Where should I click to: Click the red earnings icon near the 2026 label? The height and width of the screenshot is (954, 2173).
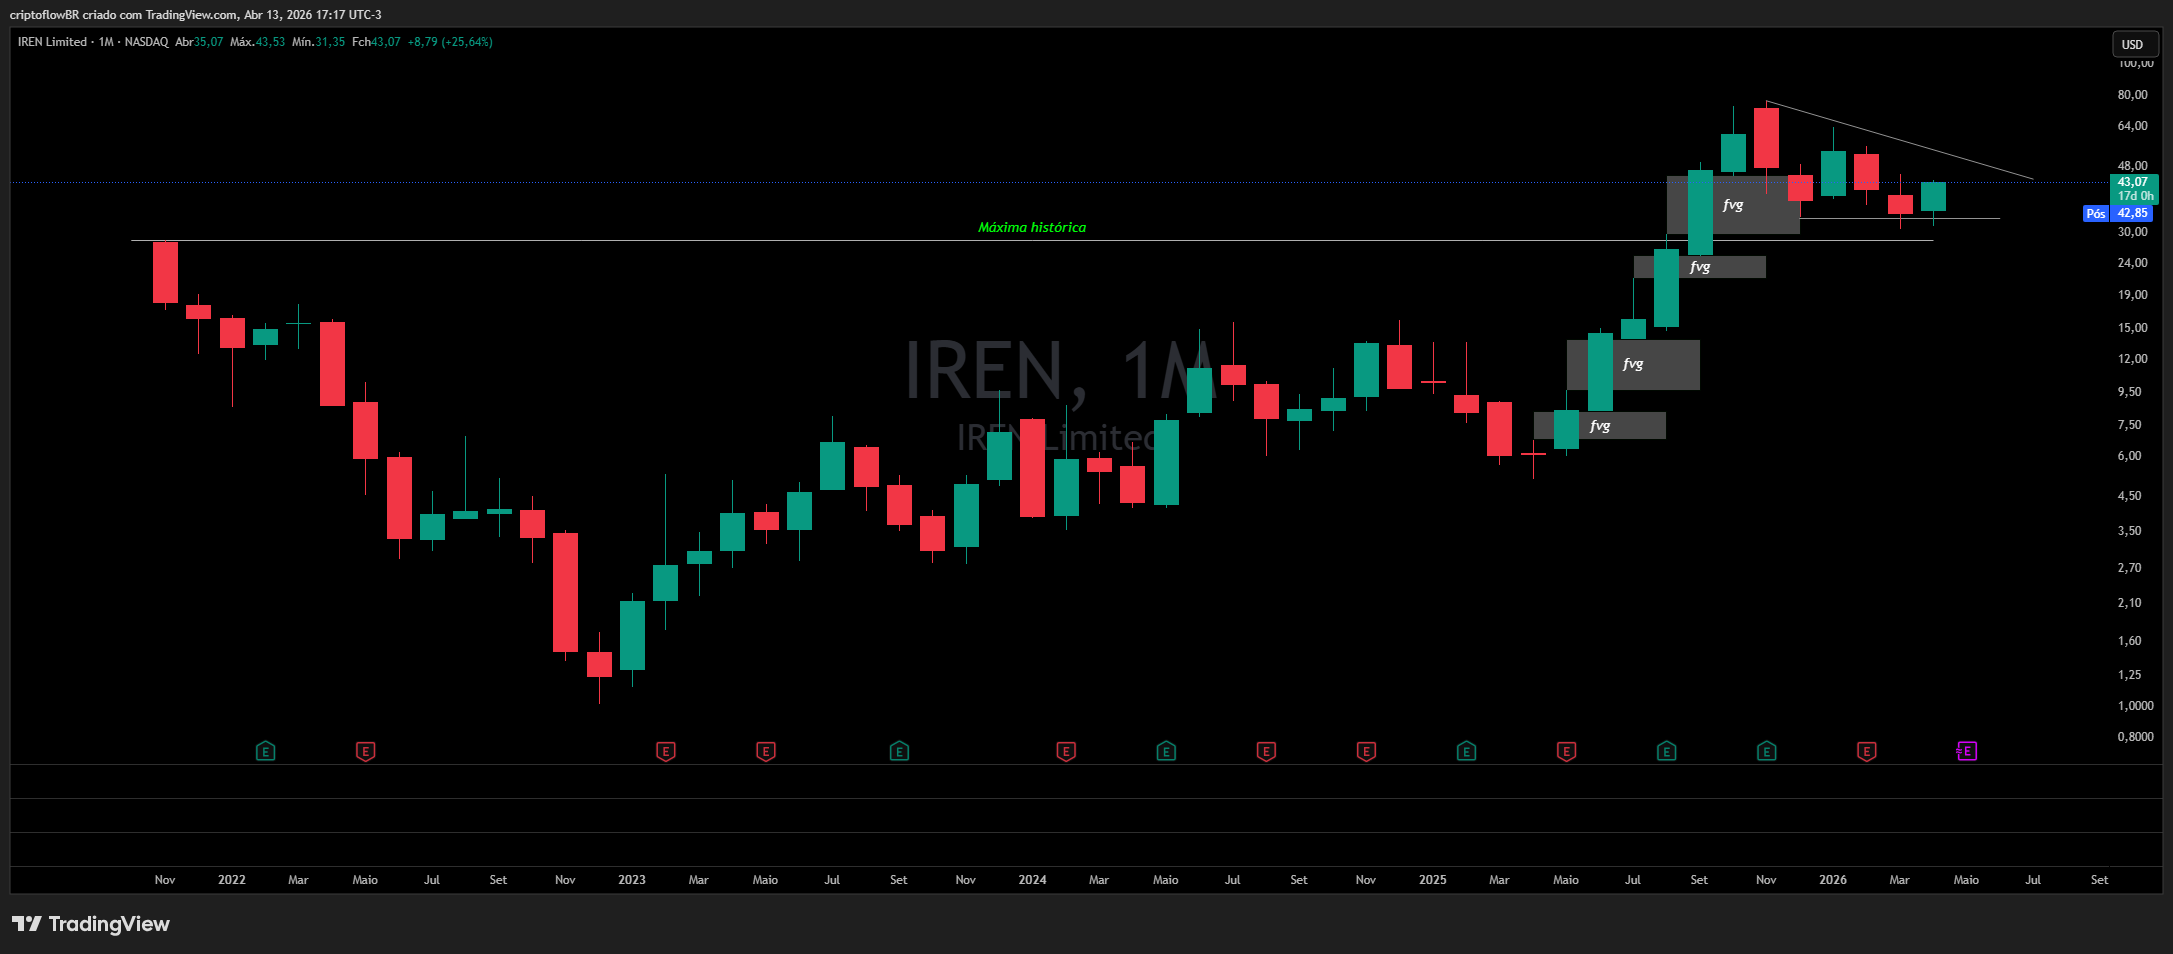[1865, 750]
